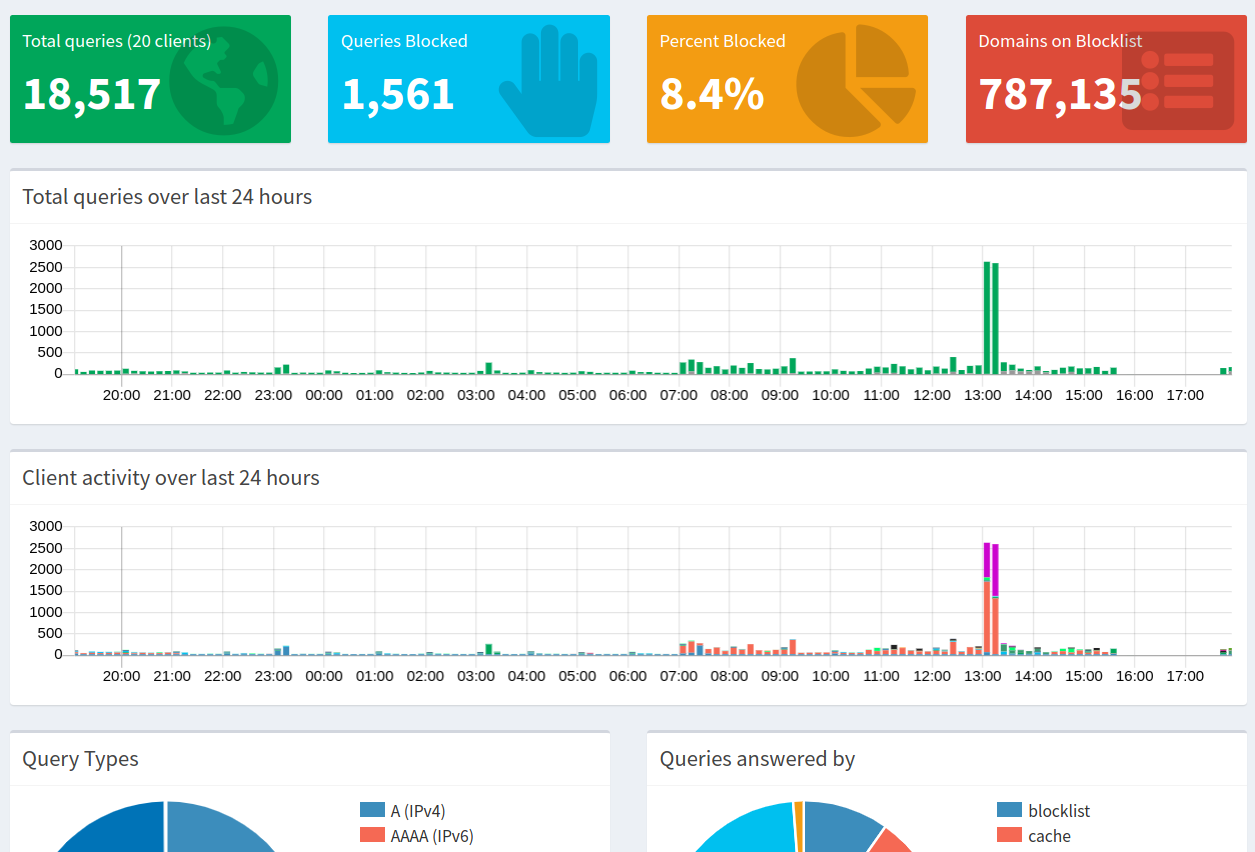
Task: Toggle the A (IPv4) legend label
Action: [418, 811]
